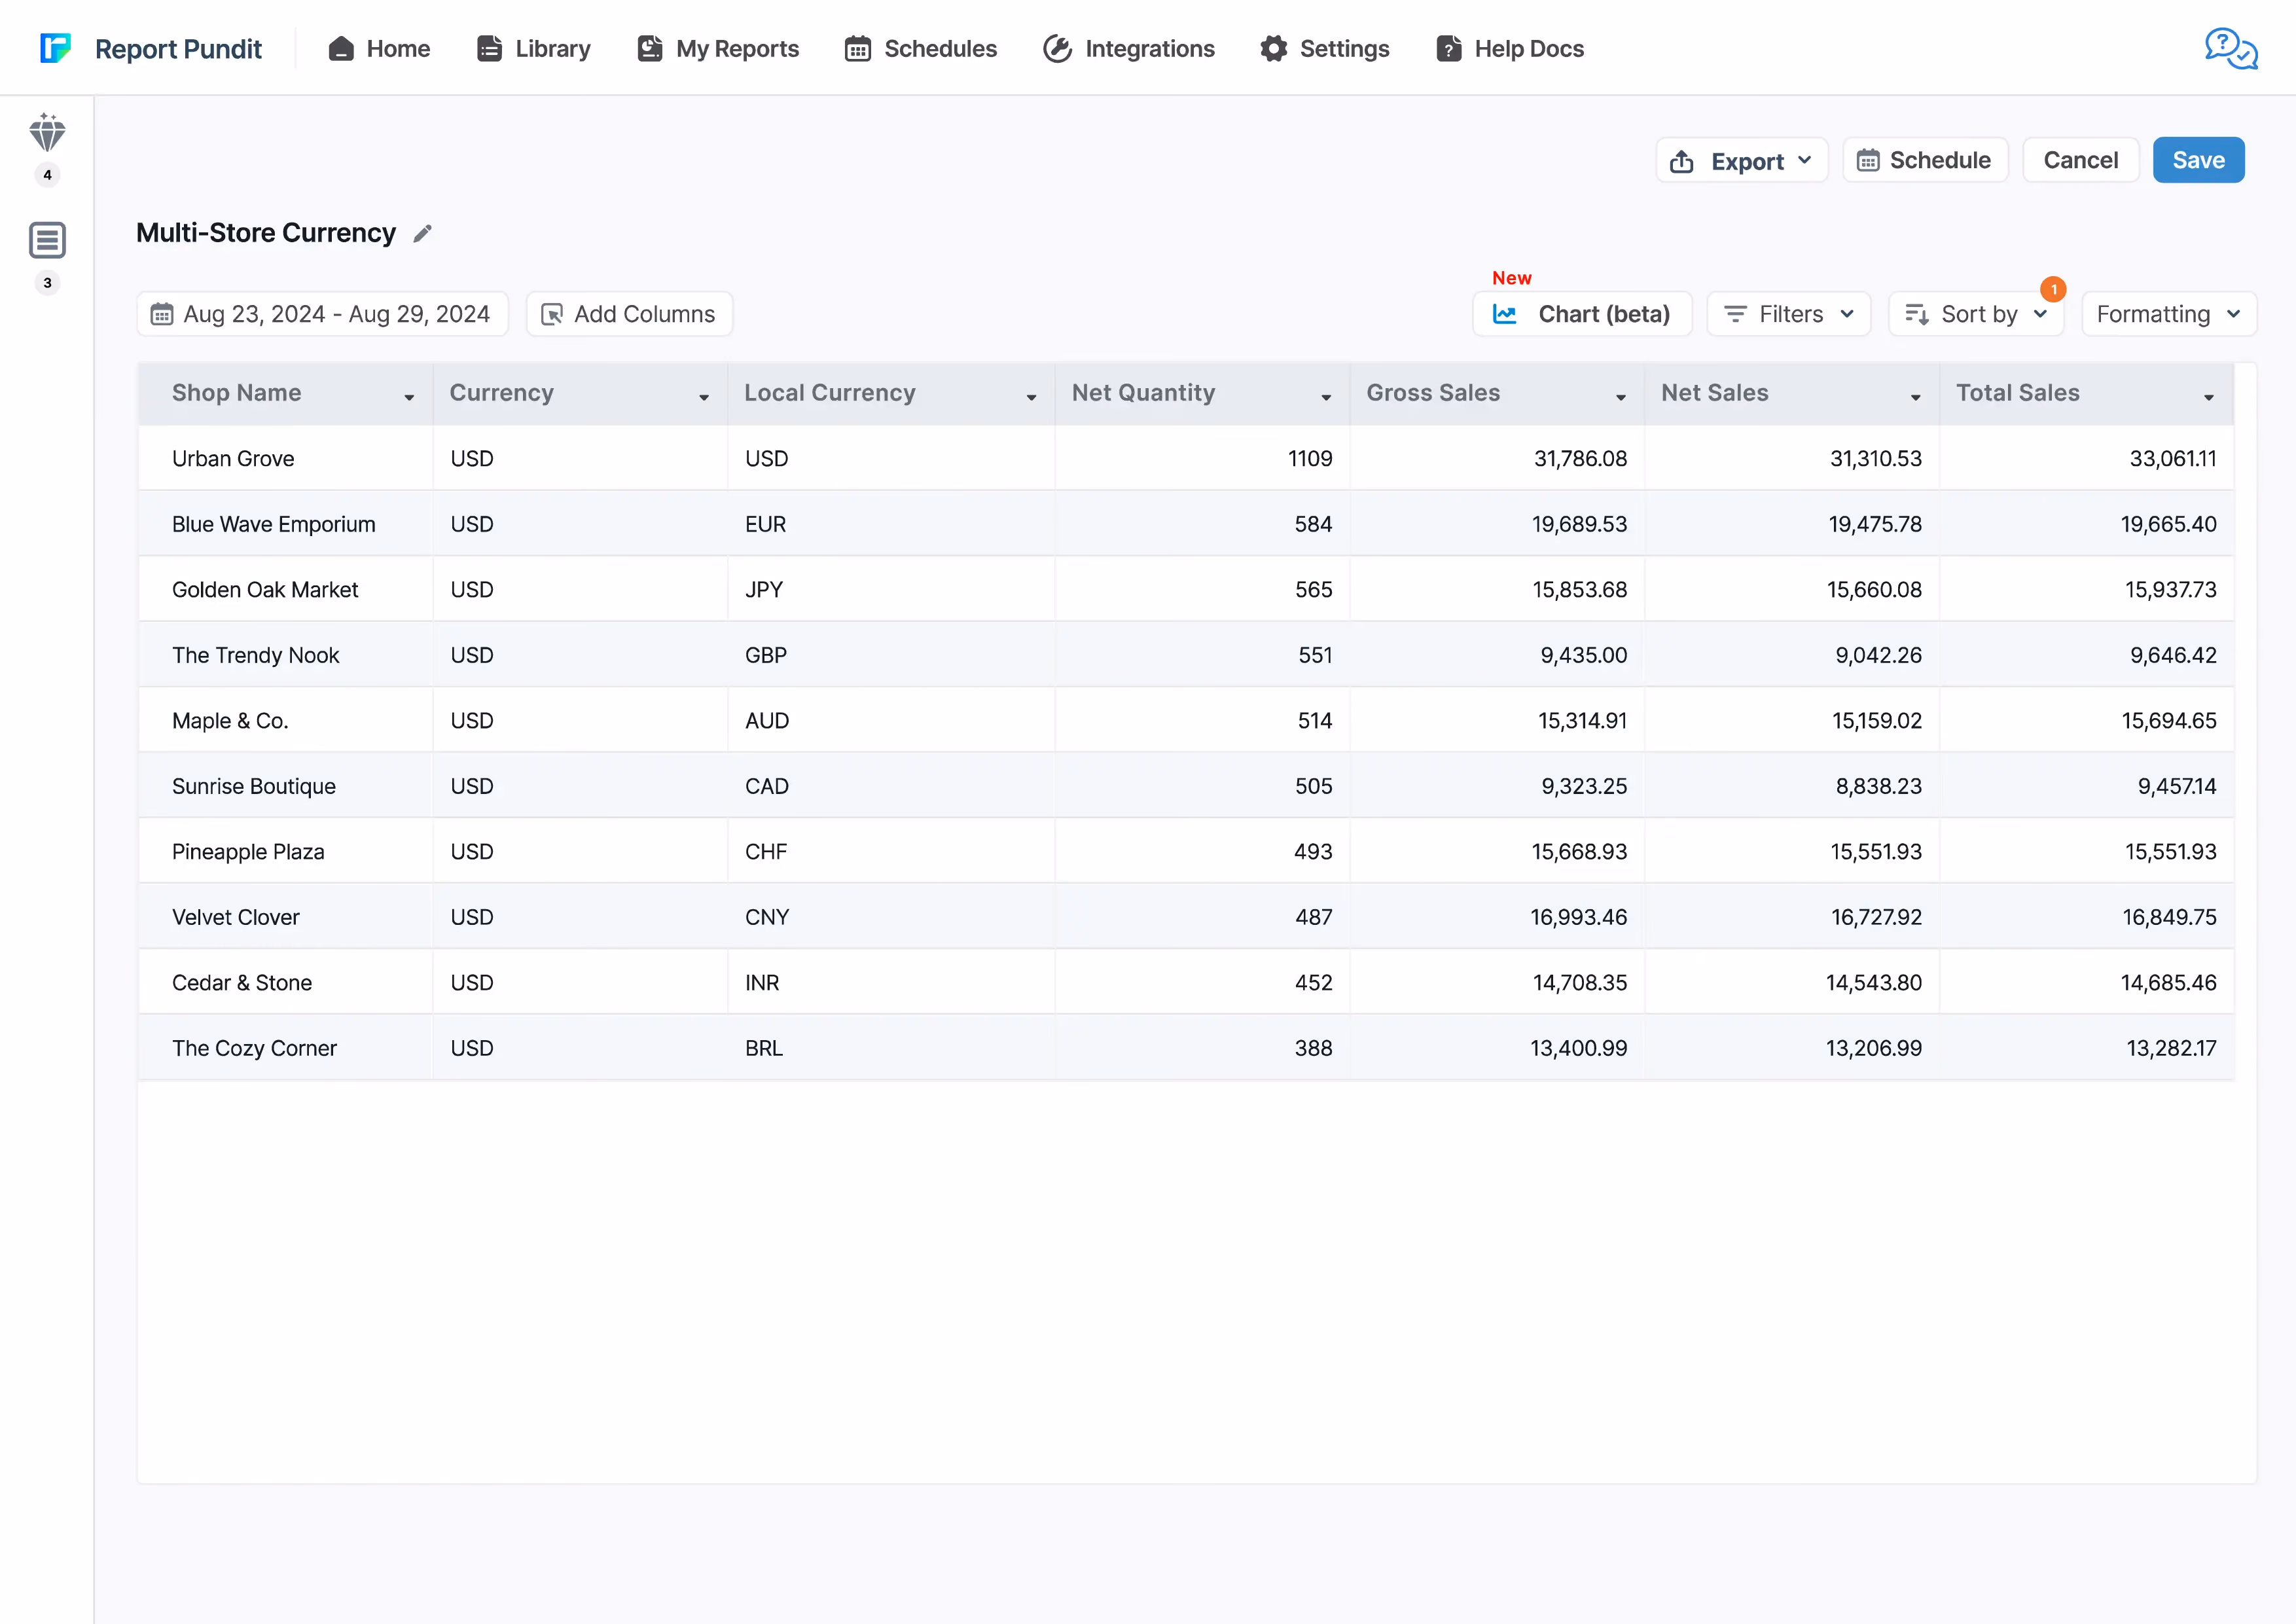Click the Cancel button
2296x1624 pixels.
tap(2081, 160)
